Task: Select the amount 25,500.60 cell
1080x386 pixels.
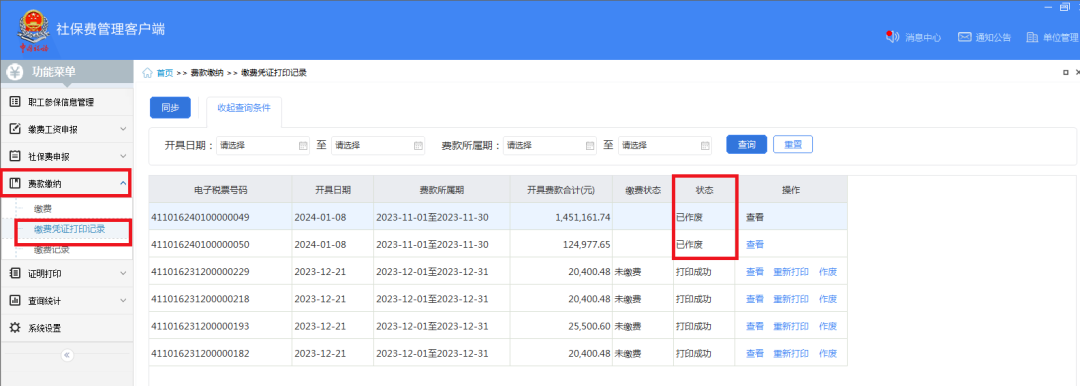Action: 561,326
